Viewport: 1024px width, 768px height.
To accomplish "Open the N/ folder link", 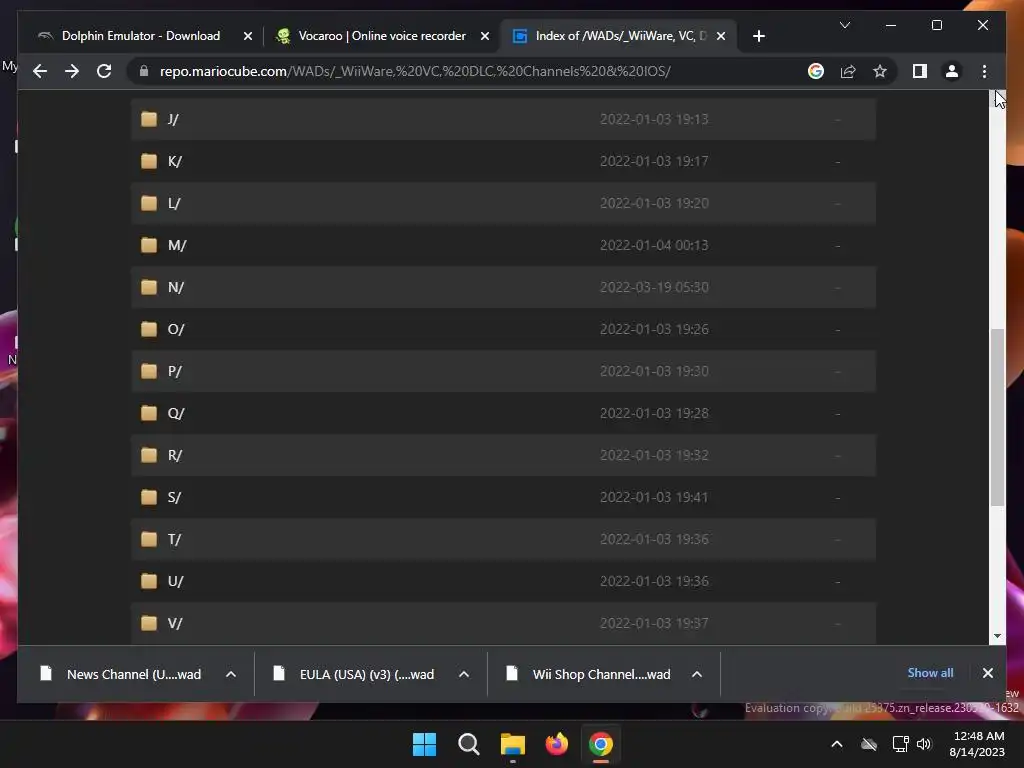I will point(176,287).
